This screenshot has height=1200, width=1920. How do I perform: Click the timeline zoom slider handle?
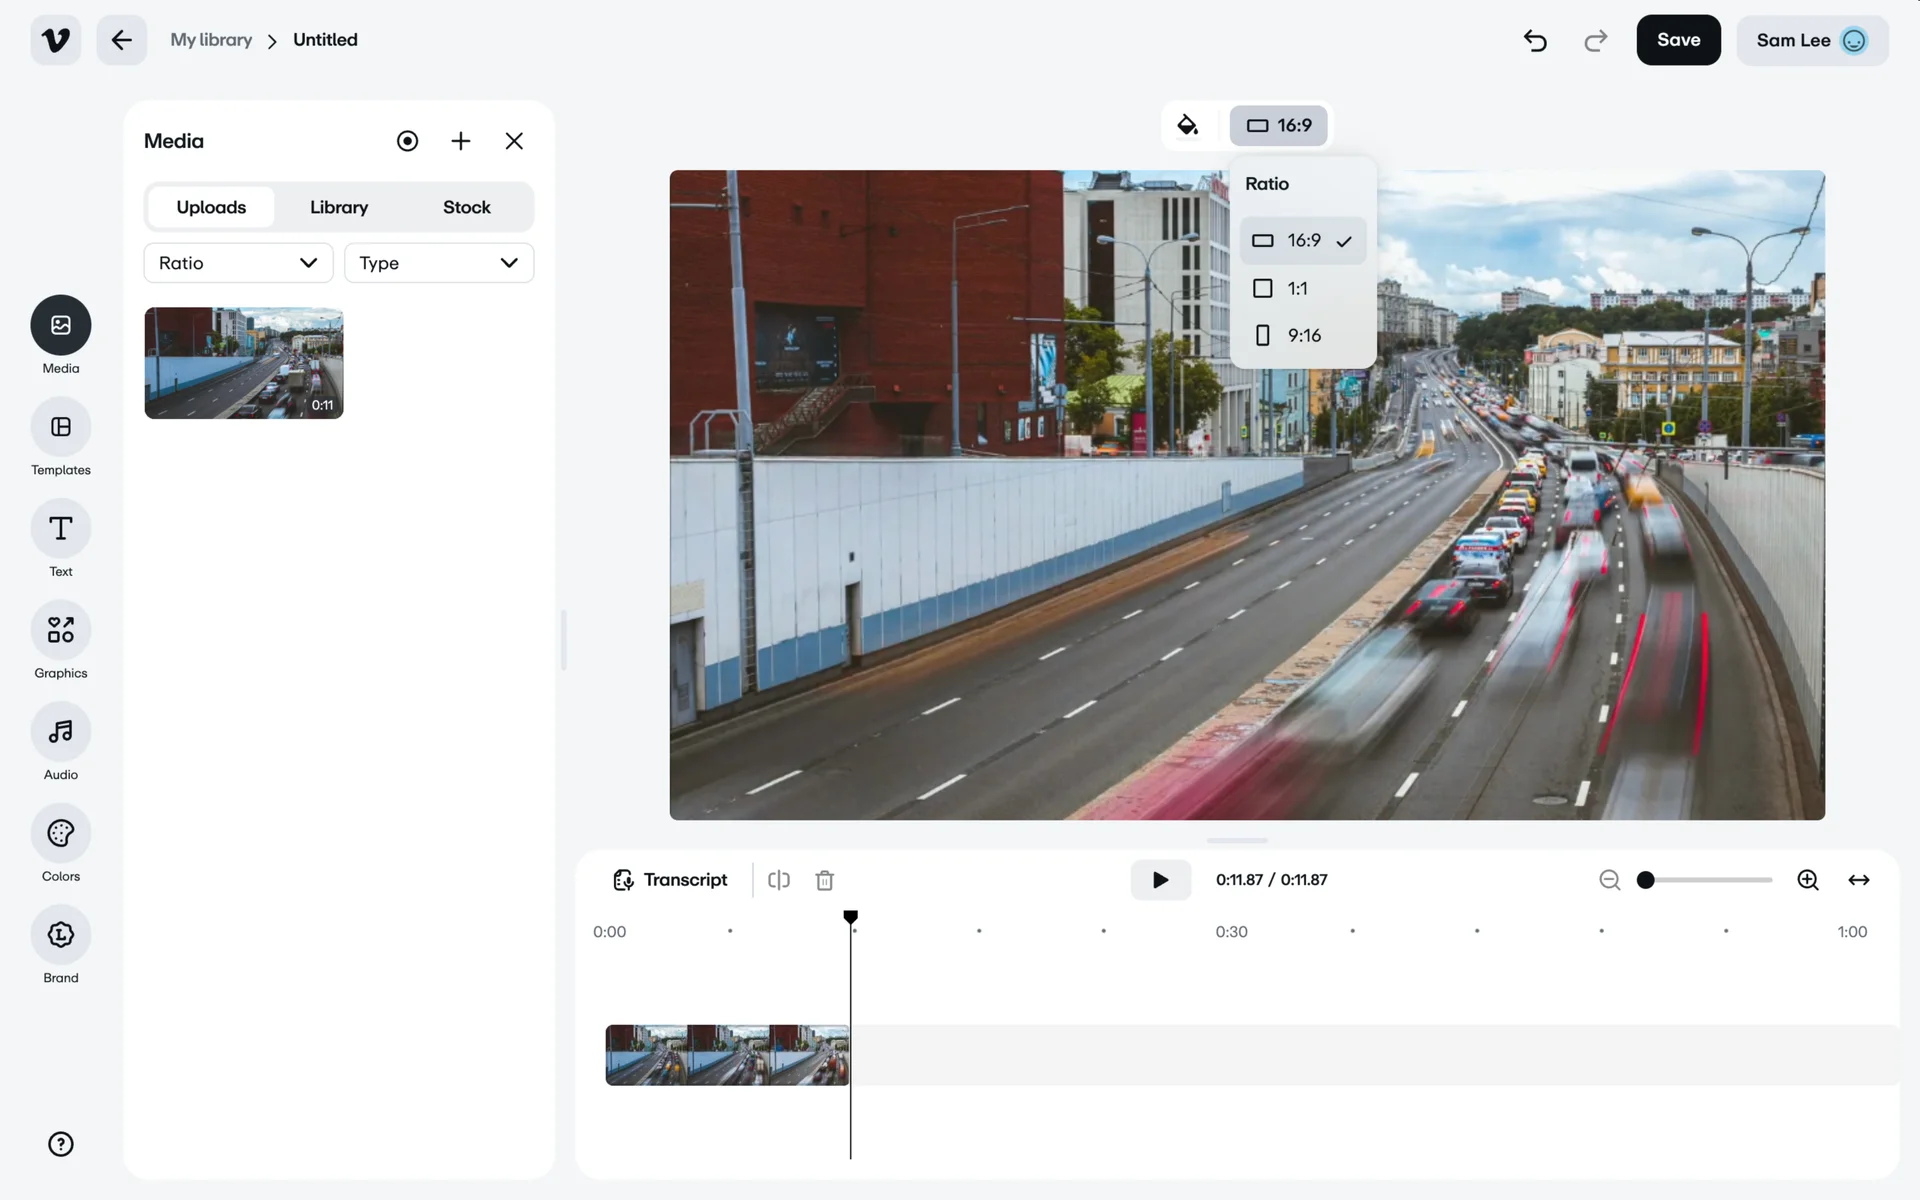pos(1645,880)
